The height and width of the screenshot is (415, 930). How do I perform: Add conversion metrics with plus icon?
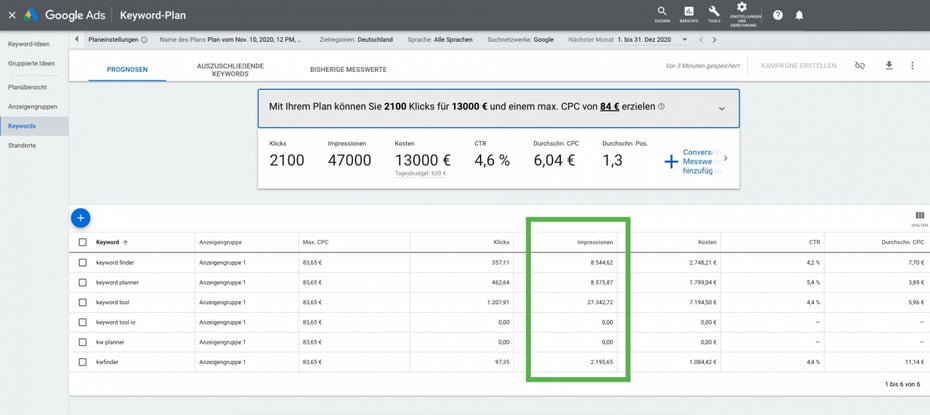(x=671, y=162)
